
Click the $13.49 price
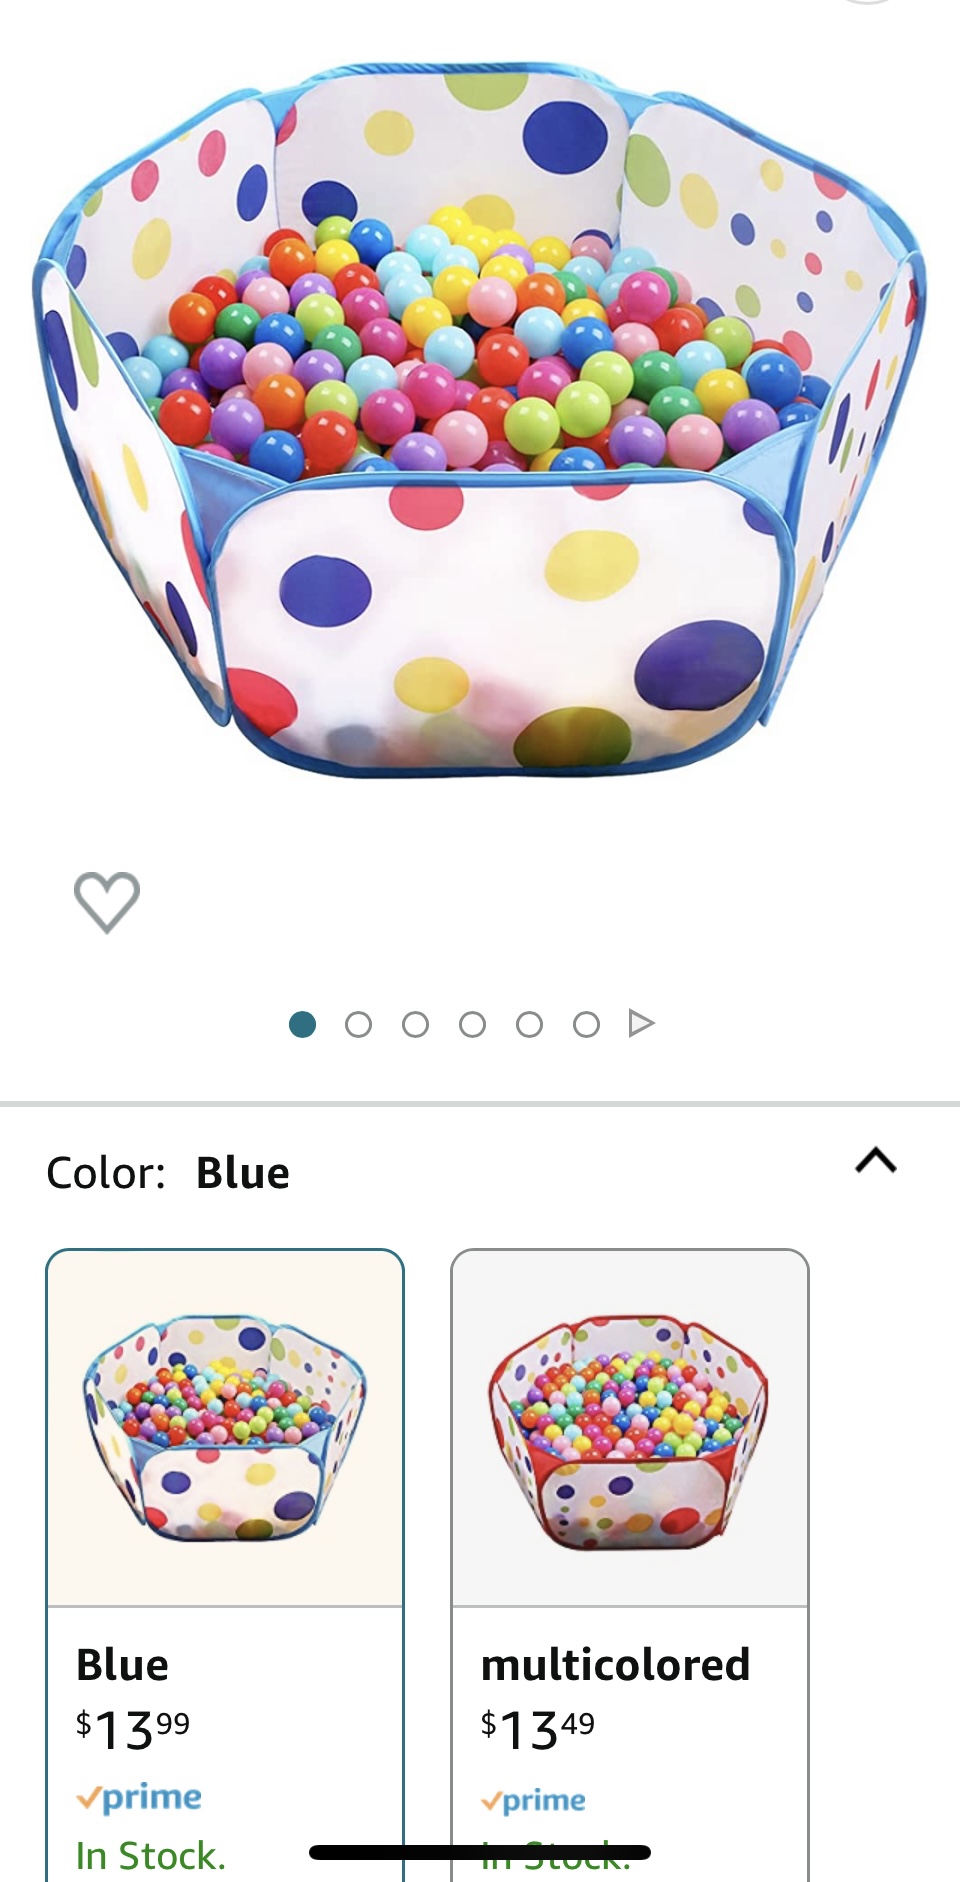[x=538, y=1729]
